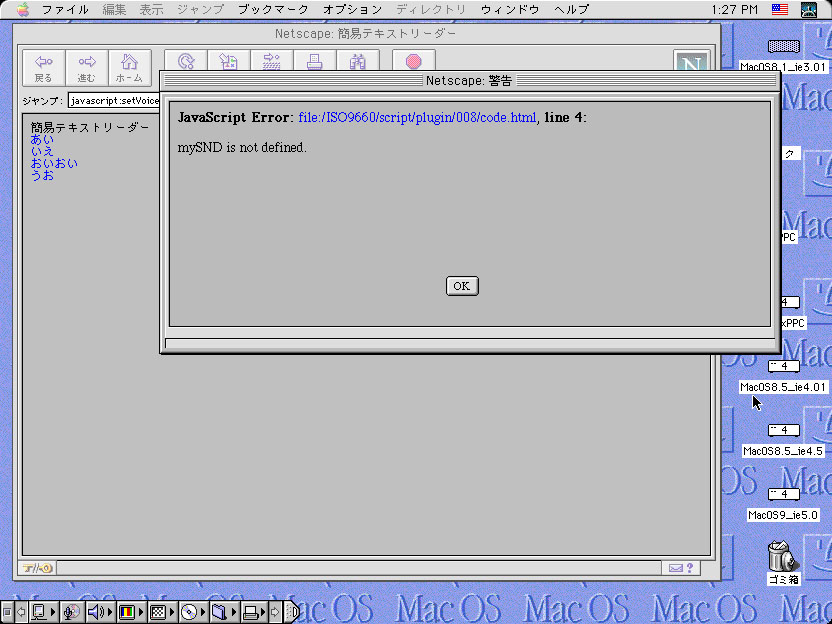Open the ファイル (File) menu

(65, 9)
